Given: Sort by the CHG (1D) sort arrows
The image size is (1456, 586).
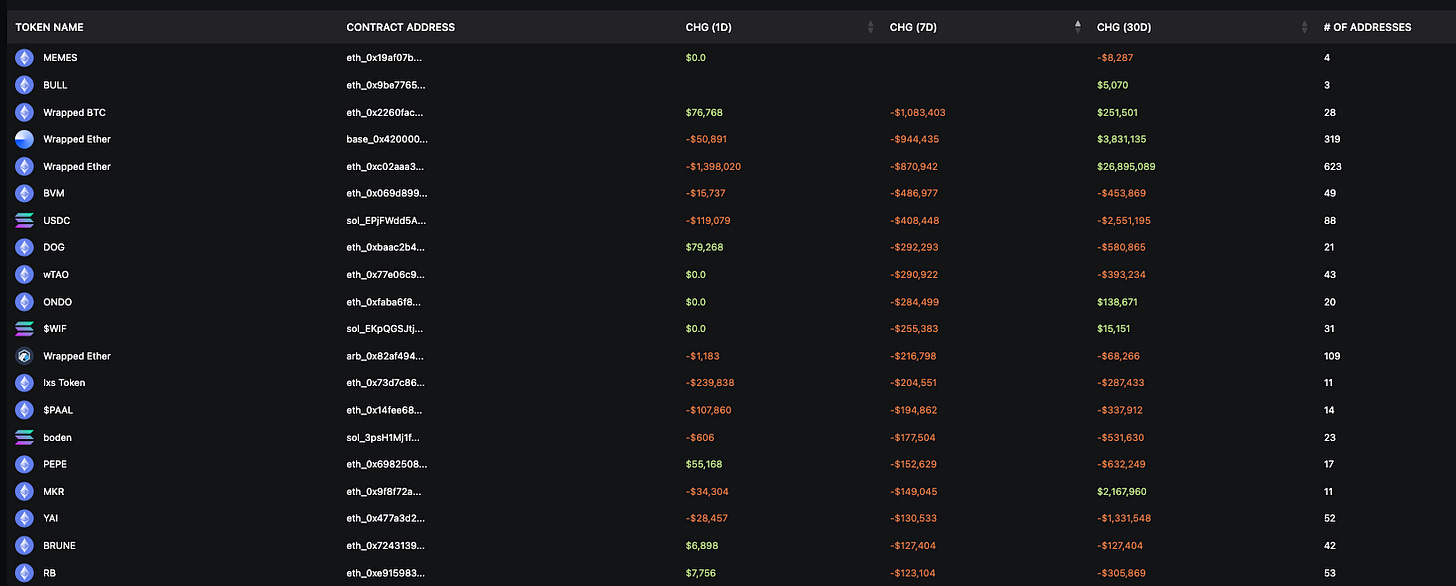Looking at the screenshot, I should click(x=870, y=28).
